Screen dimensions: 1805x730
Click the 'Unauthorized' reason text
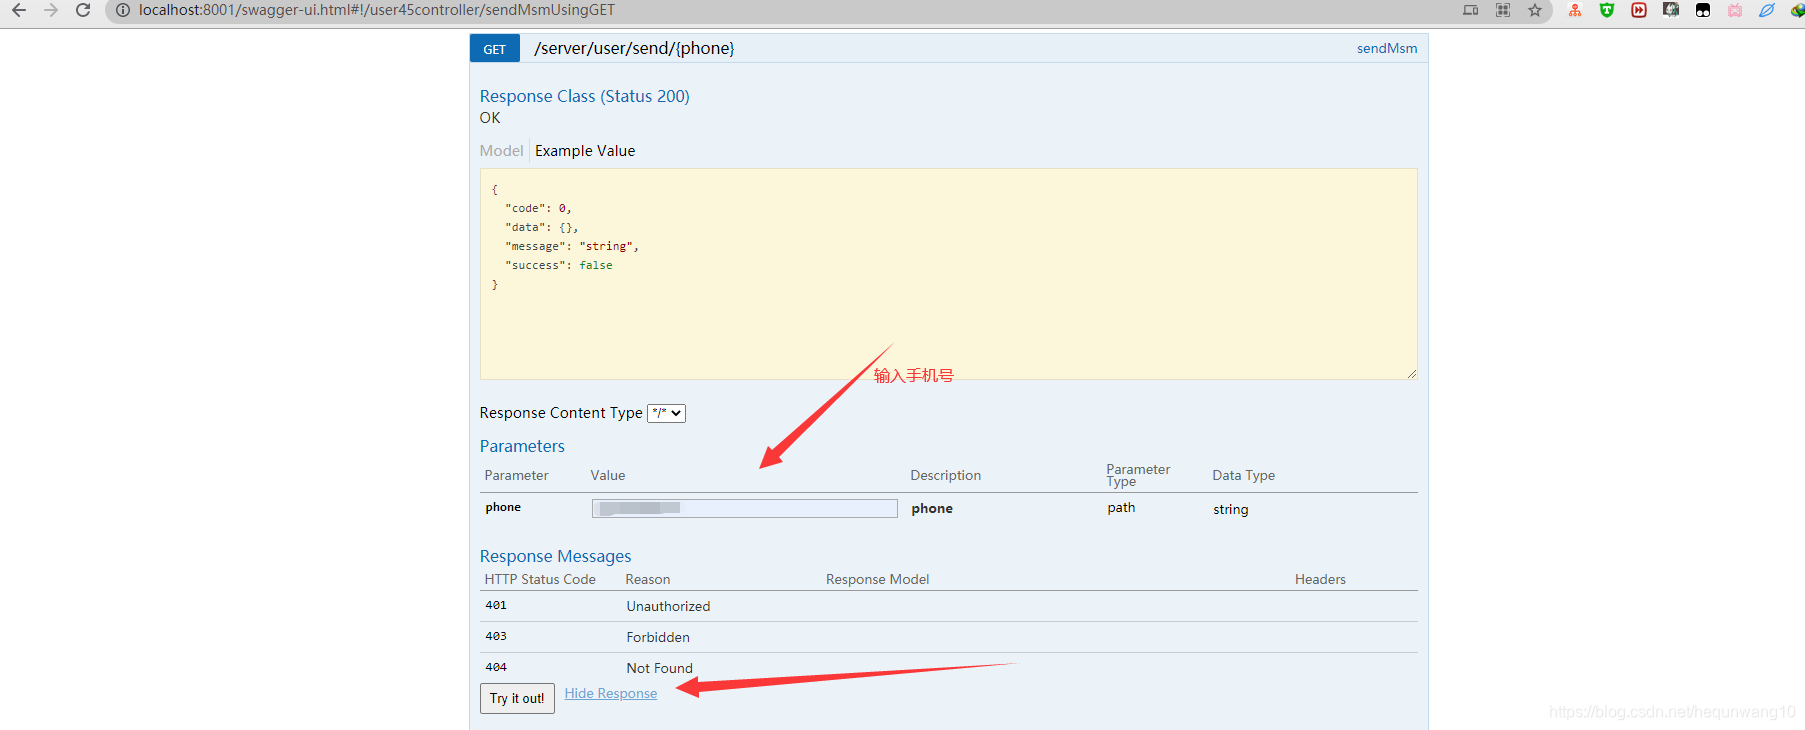pyautogui.click(x=668, y=606)
